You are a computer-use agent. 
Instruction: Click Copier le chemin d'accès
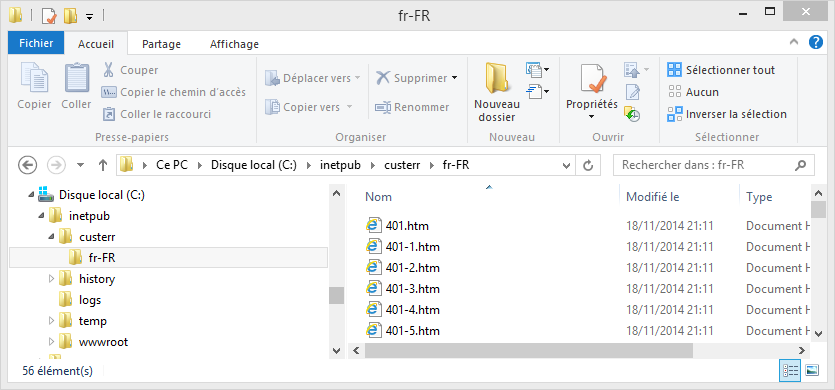coord(174,92)
